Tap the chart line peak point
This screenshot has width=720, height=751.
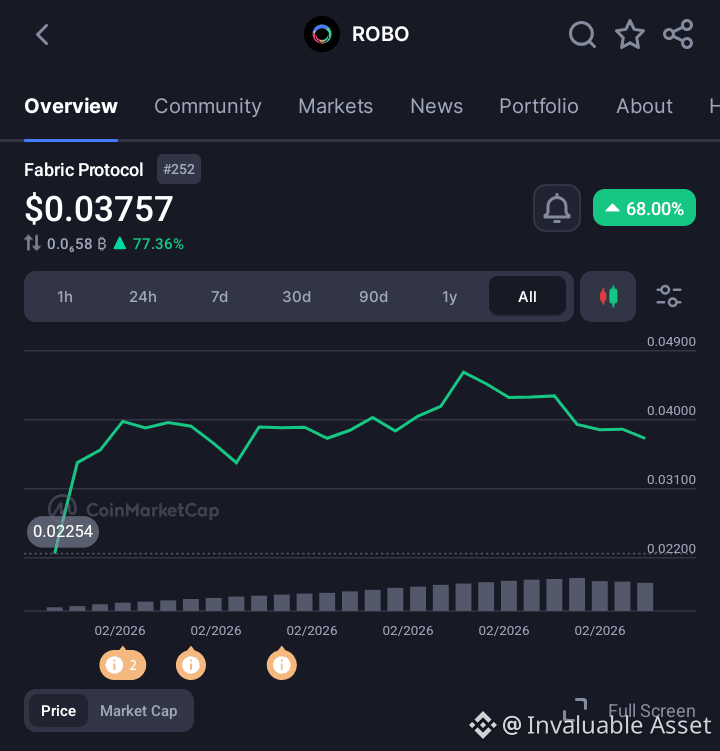click(463, 372)
